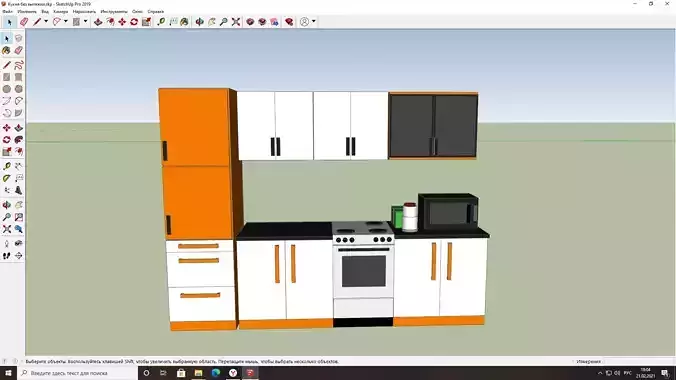Select the Pie arc tool in the left toolset
The width and height of the screenshot is (676, 380).
point(19,113)
